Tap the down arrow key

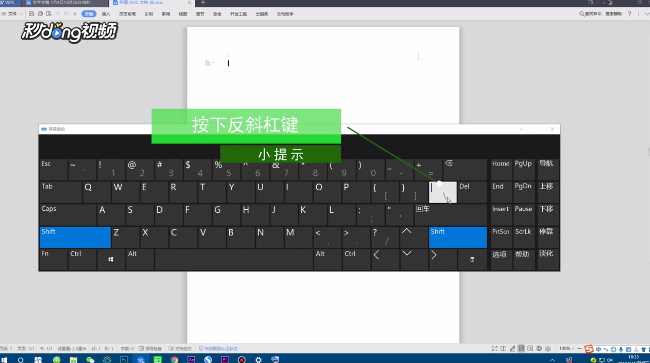[x=414, y=260]
